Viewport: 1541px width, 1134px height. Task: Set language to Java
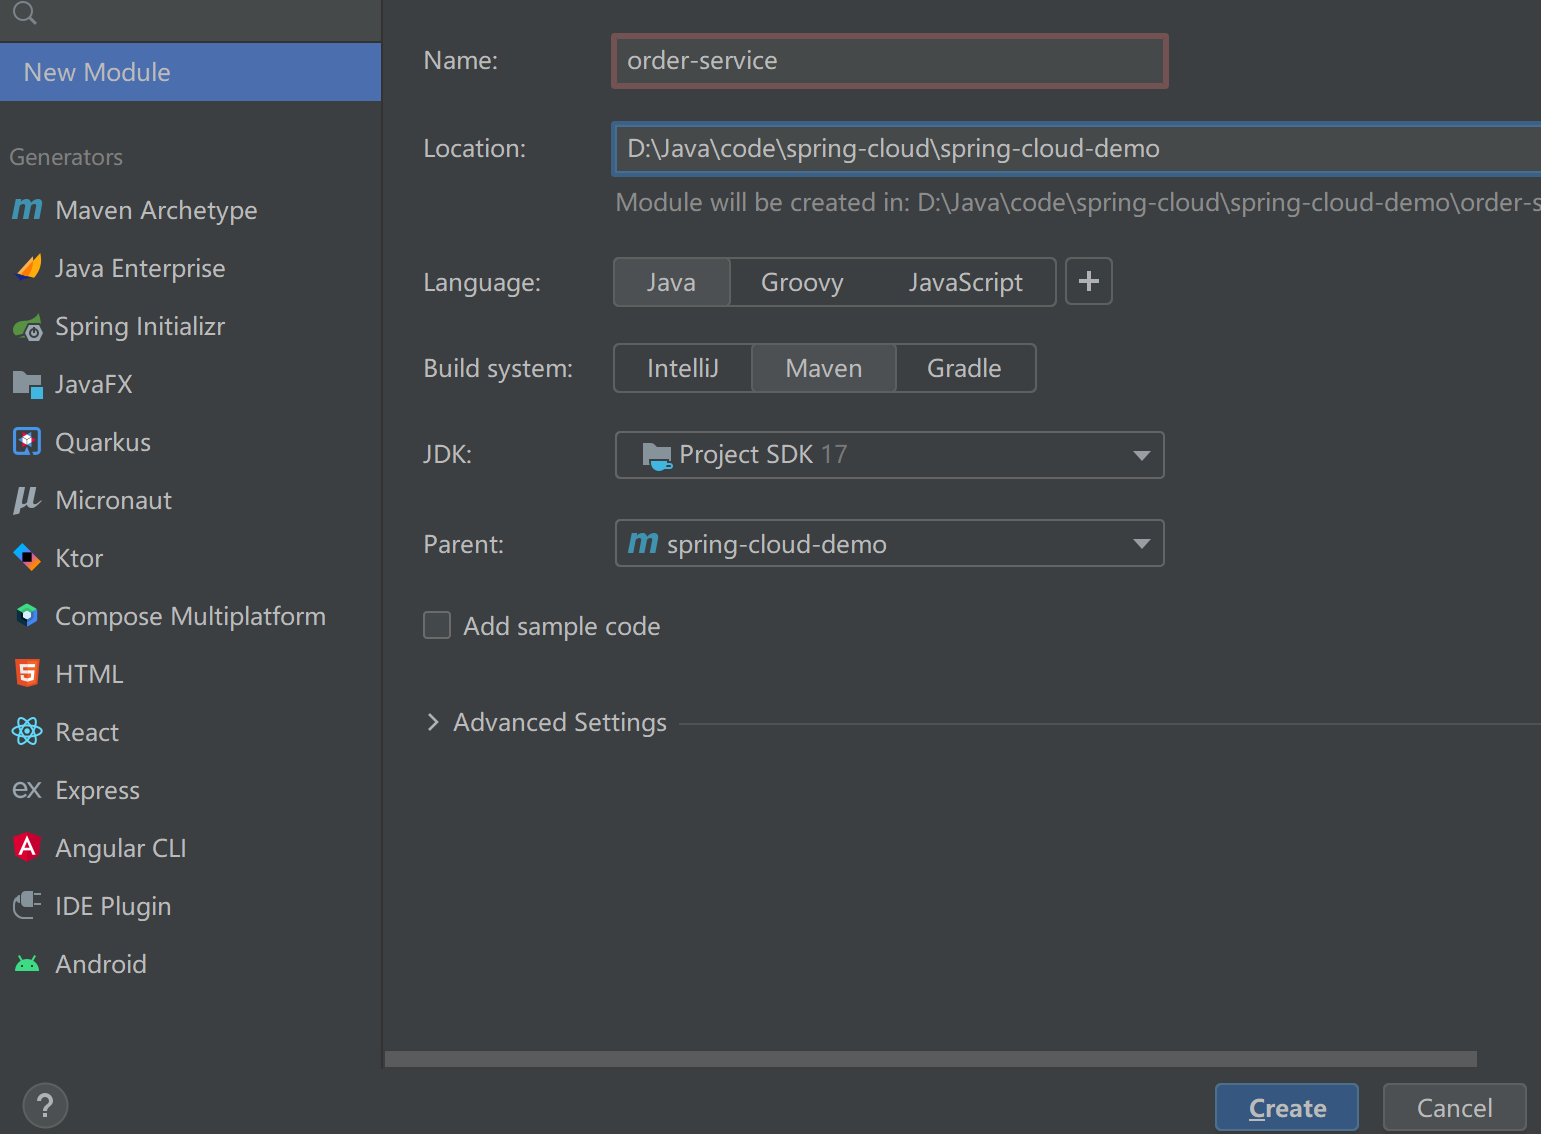click(x=671, y=282)
